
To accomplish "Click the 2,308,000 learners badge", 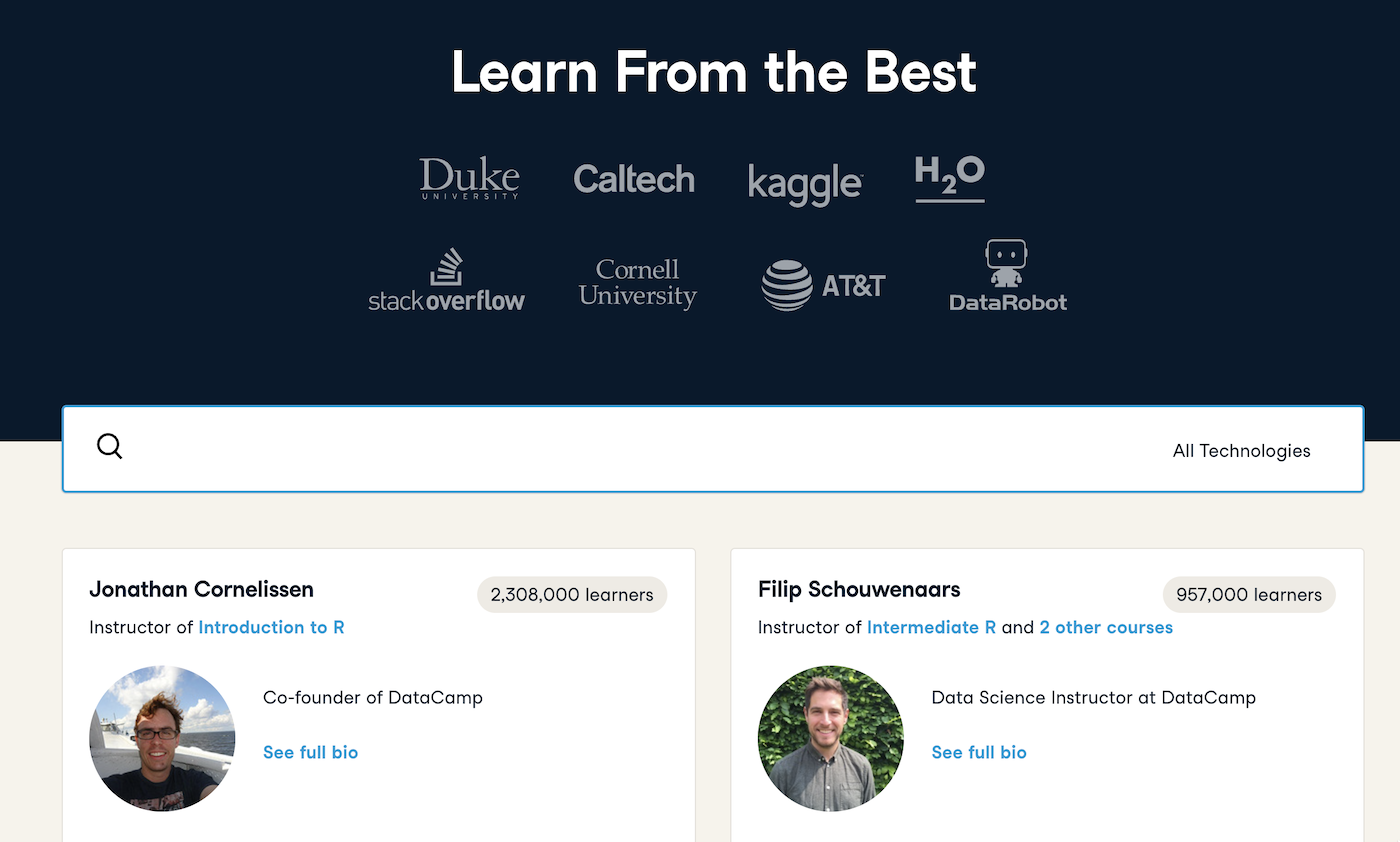I will pos(572,595).
